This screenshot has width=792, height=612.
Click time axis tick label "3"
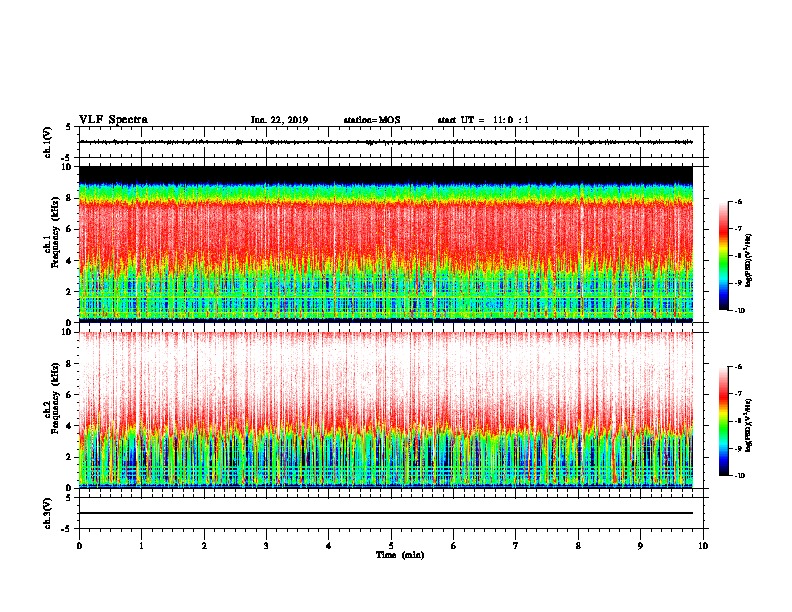coord(266,546)
